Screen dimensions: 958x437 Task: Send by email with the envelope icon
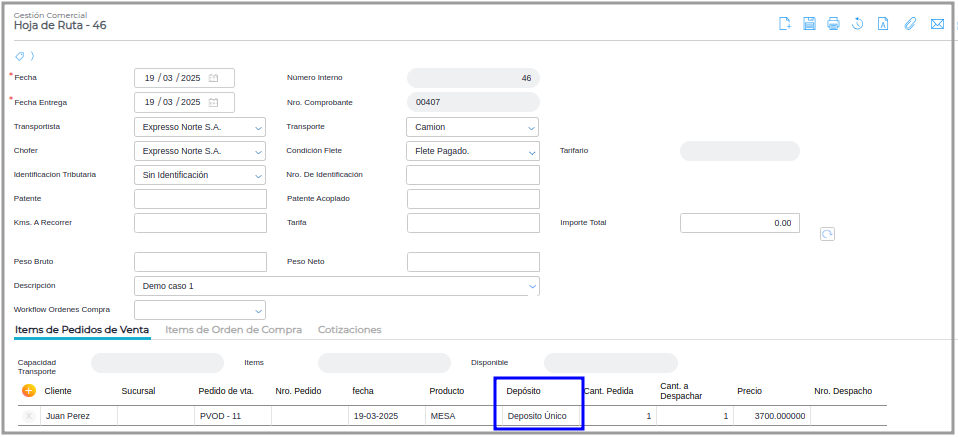click(x=937, y=24)
